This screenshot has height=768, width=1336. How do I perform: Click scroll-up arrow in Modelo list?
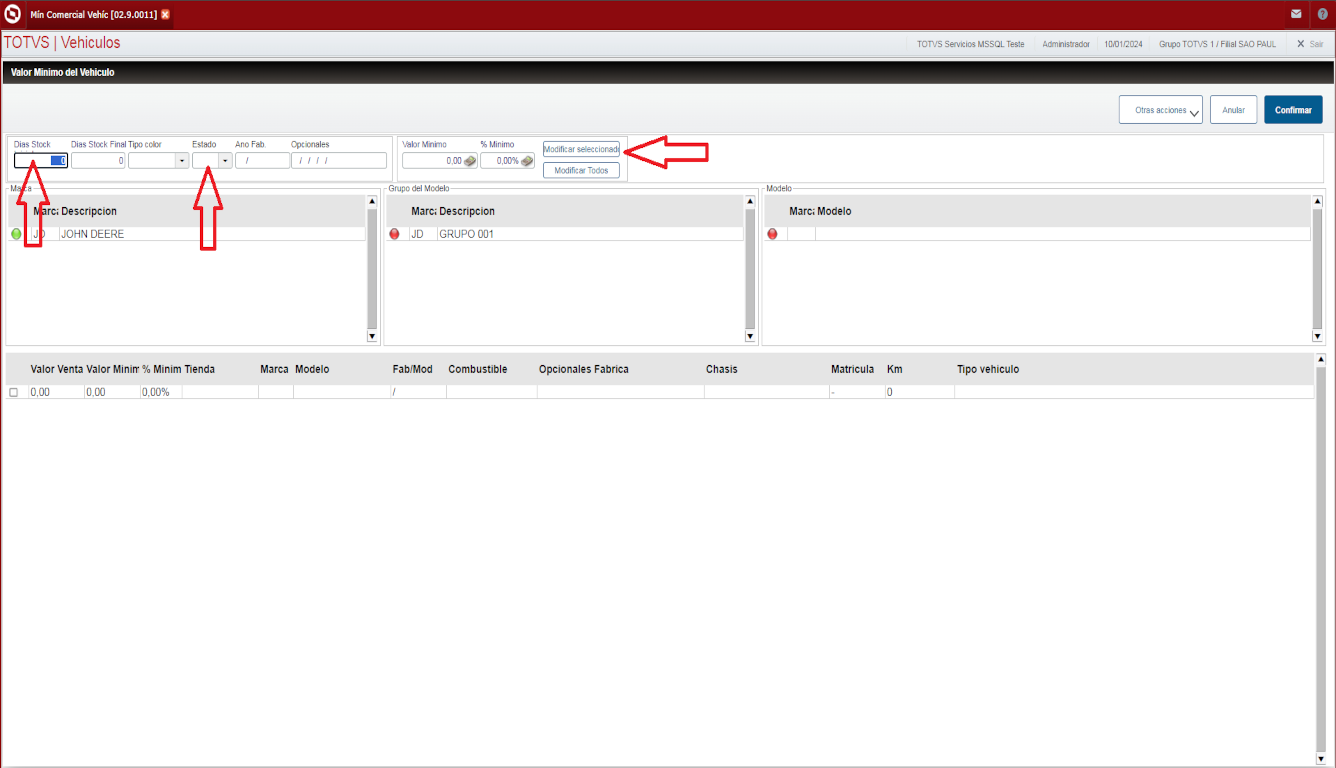point(1317,201)
